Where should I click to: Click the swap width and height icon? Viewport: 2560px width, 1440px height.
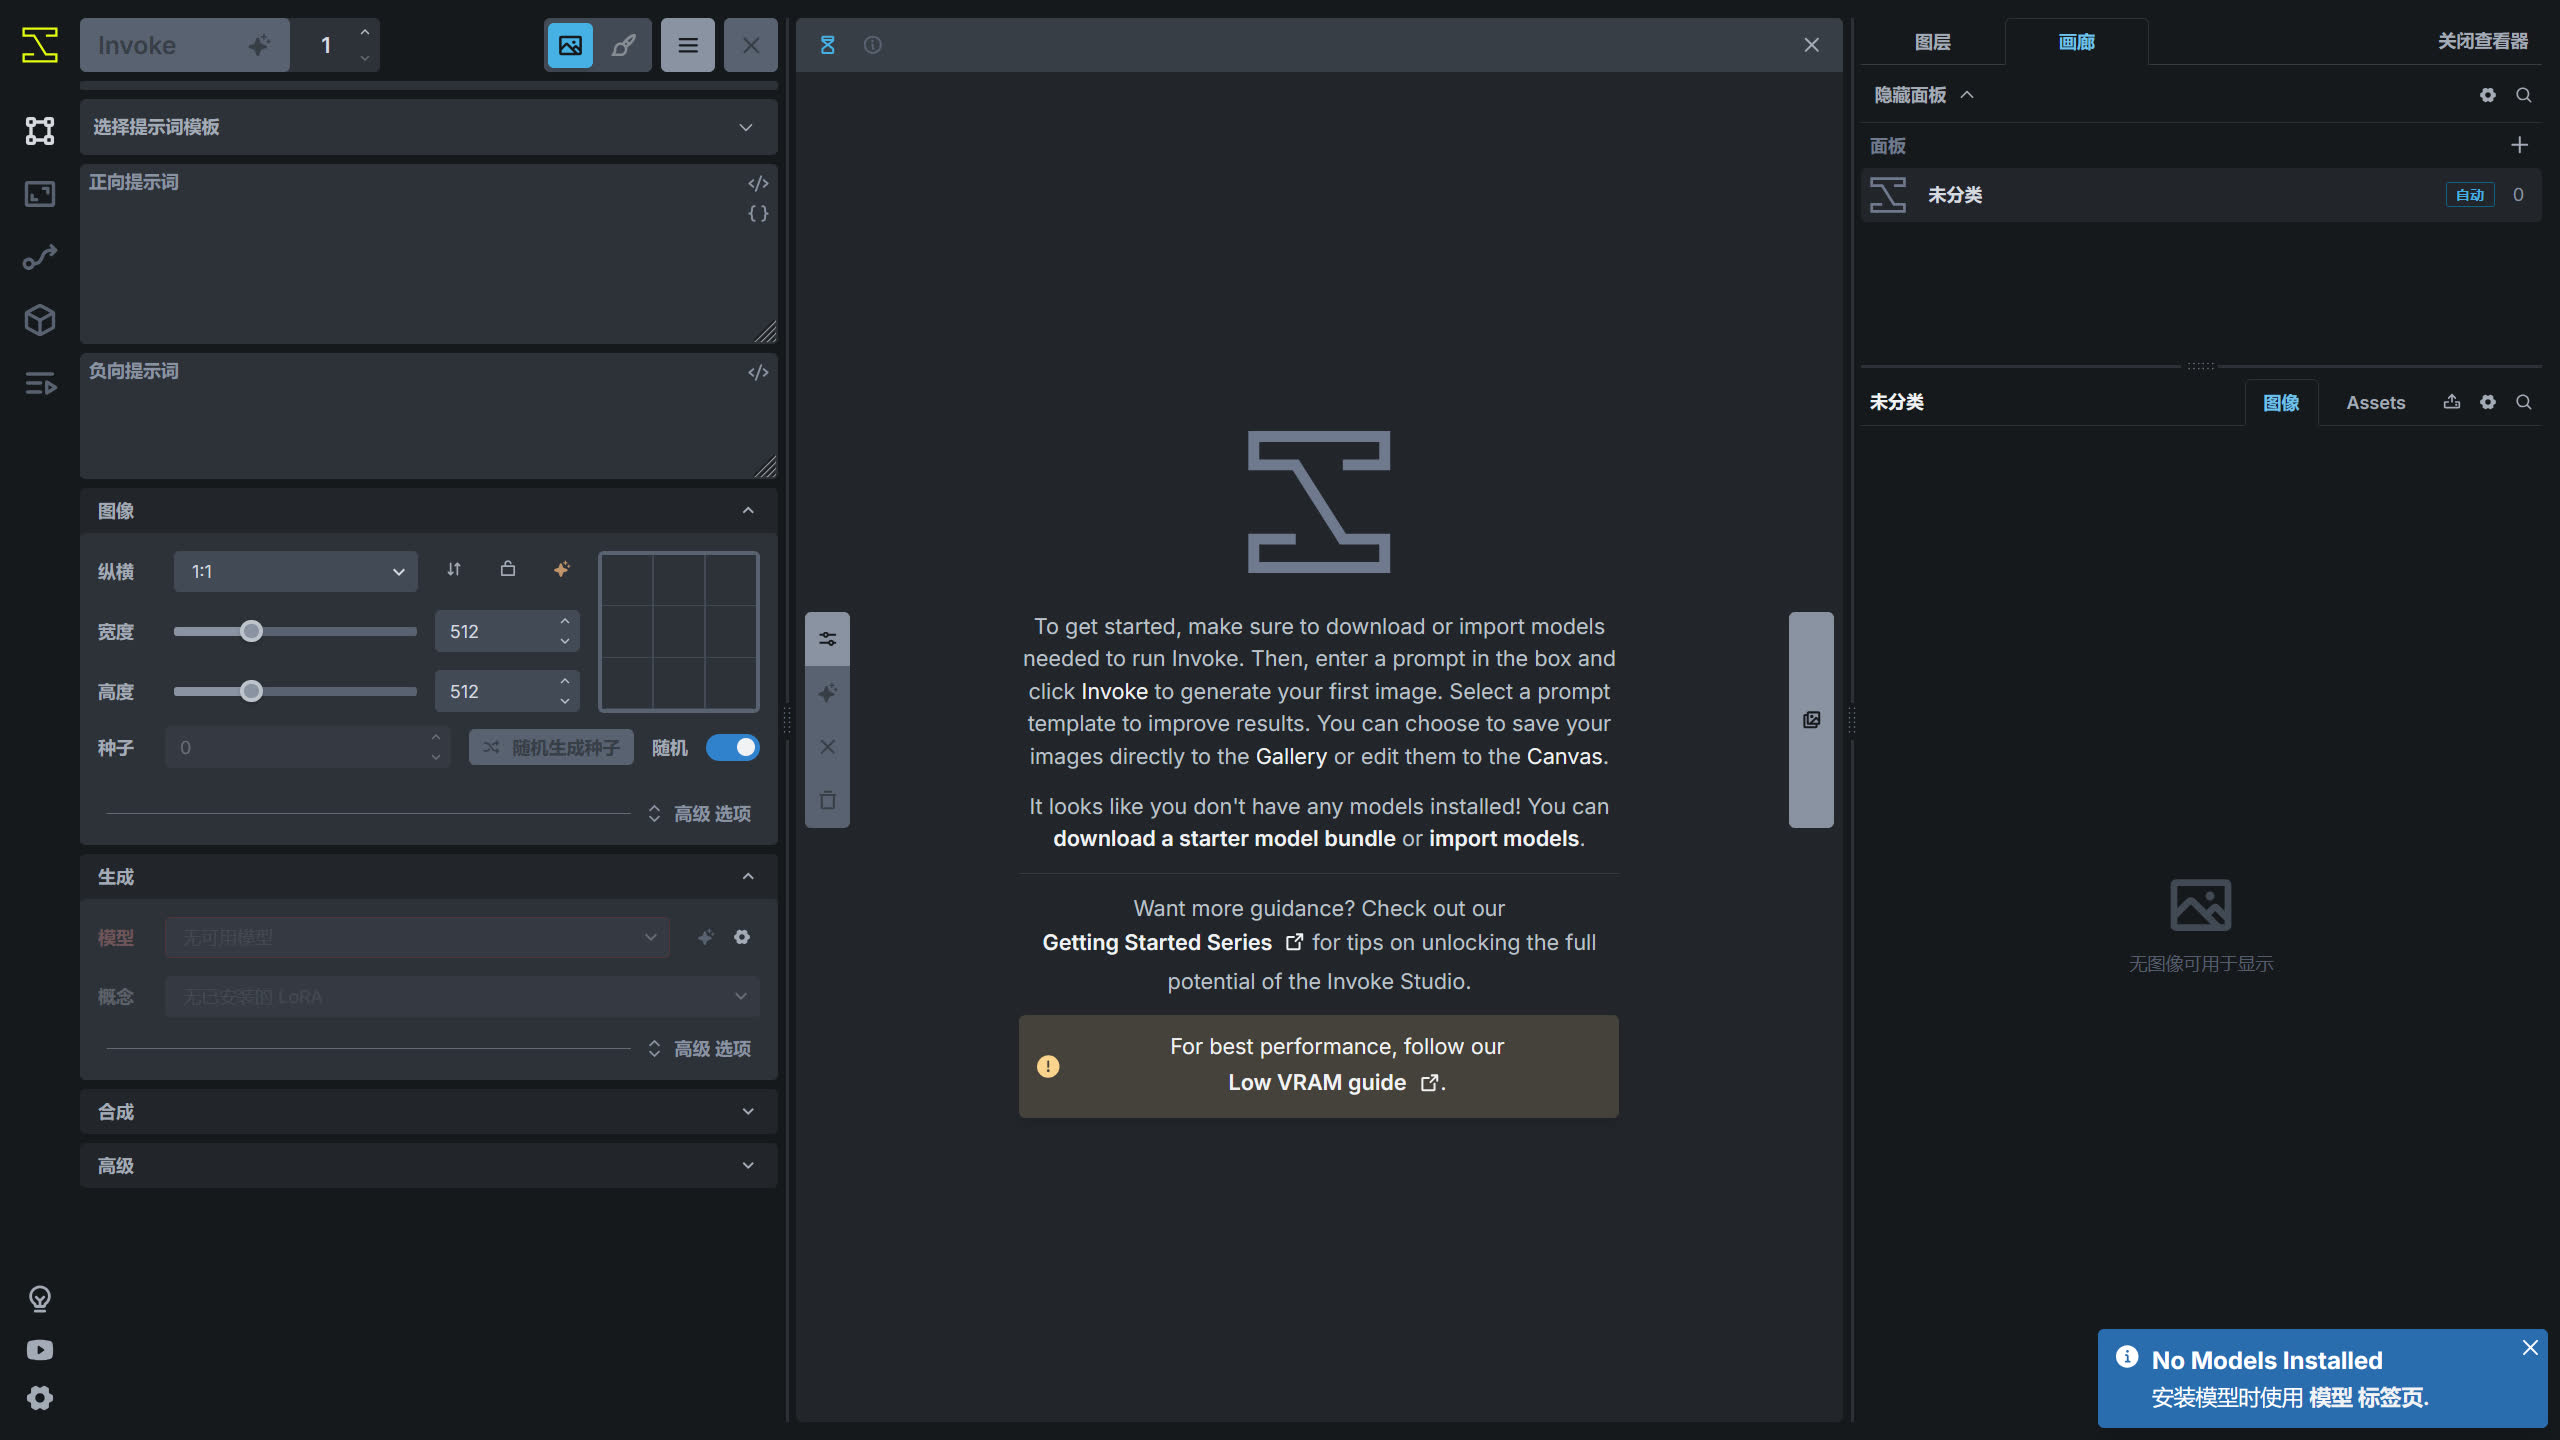[x=454, y=569]
